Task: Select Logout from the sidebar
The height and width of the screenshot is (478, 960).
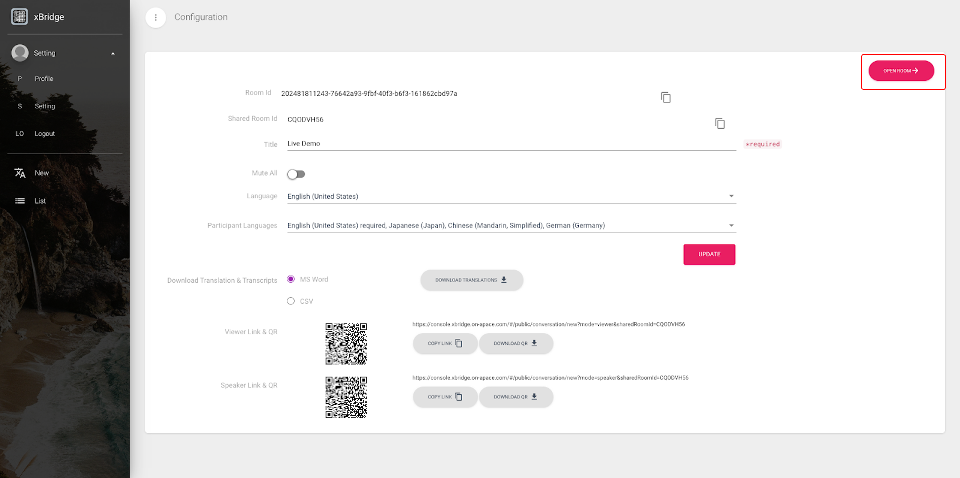Action: click(44, 133)
